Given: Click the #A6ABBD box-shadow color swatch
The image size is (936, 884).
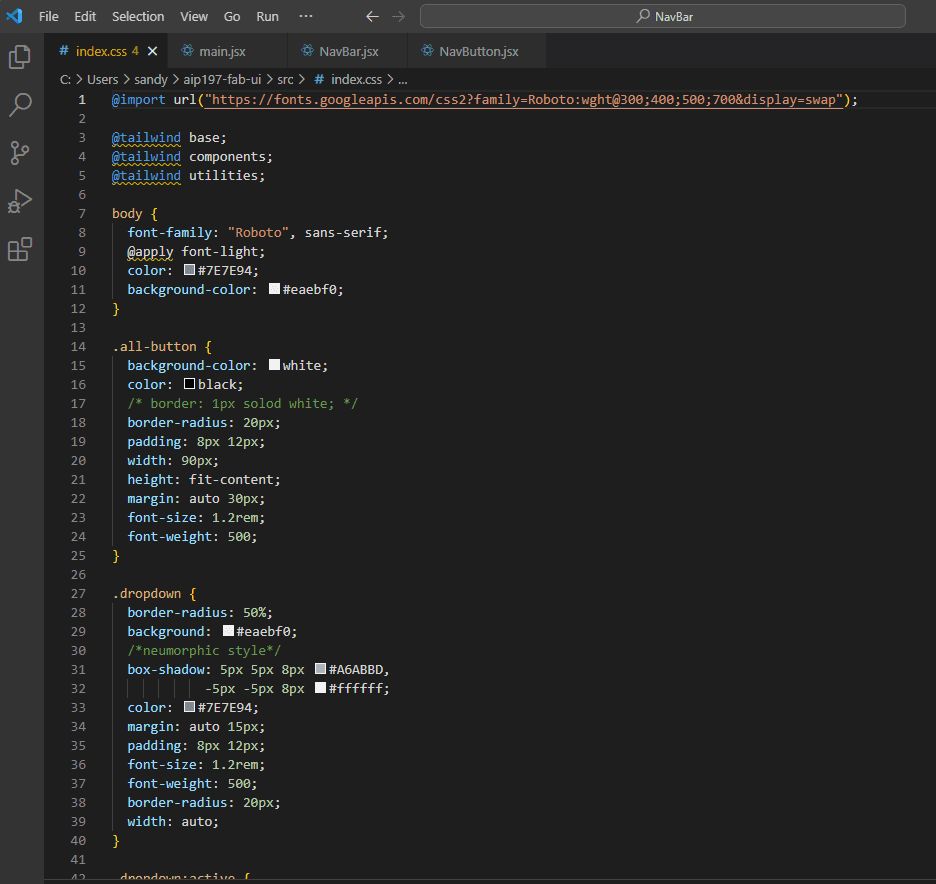Looking at the screenshot, I should tap(320, 669).
